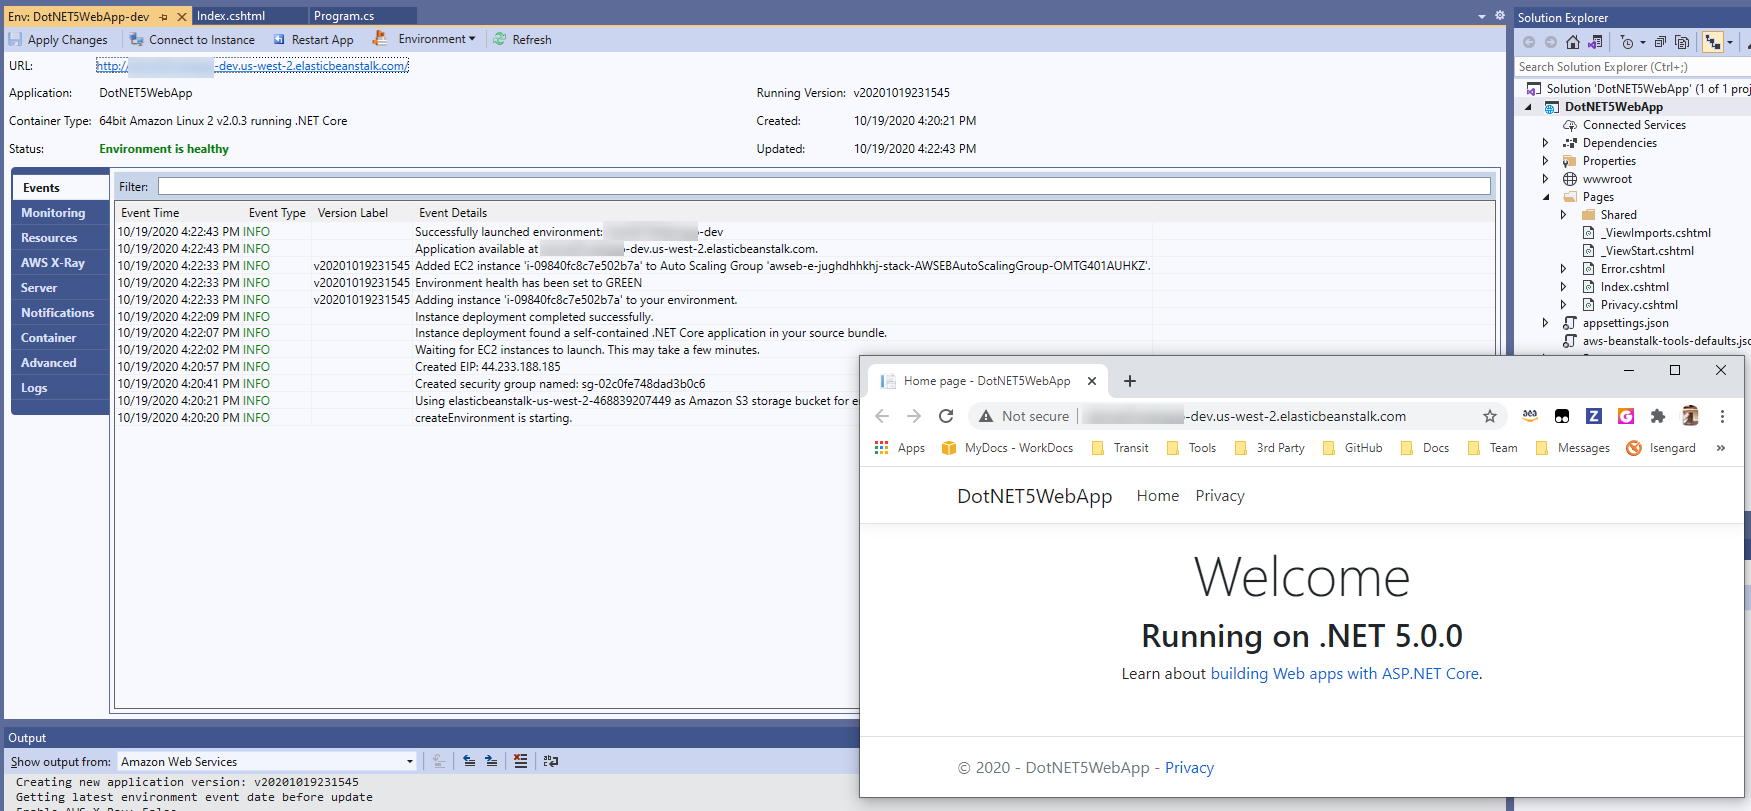This screenshot has height=811, width=1751.
Task: Select Error.cshtml in Solution Explorer
Action: pos(1632,269)
